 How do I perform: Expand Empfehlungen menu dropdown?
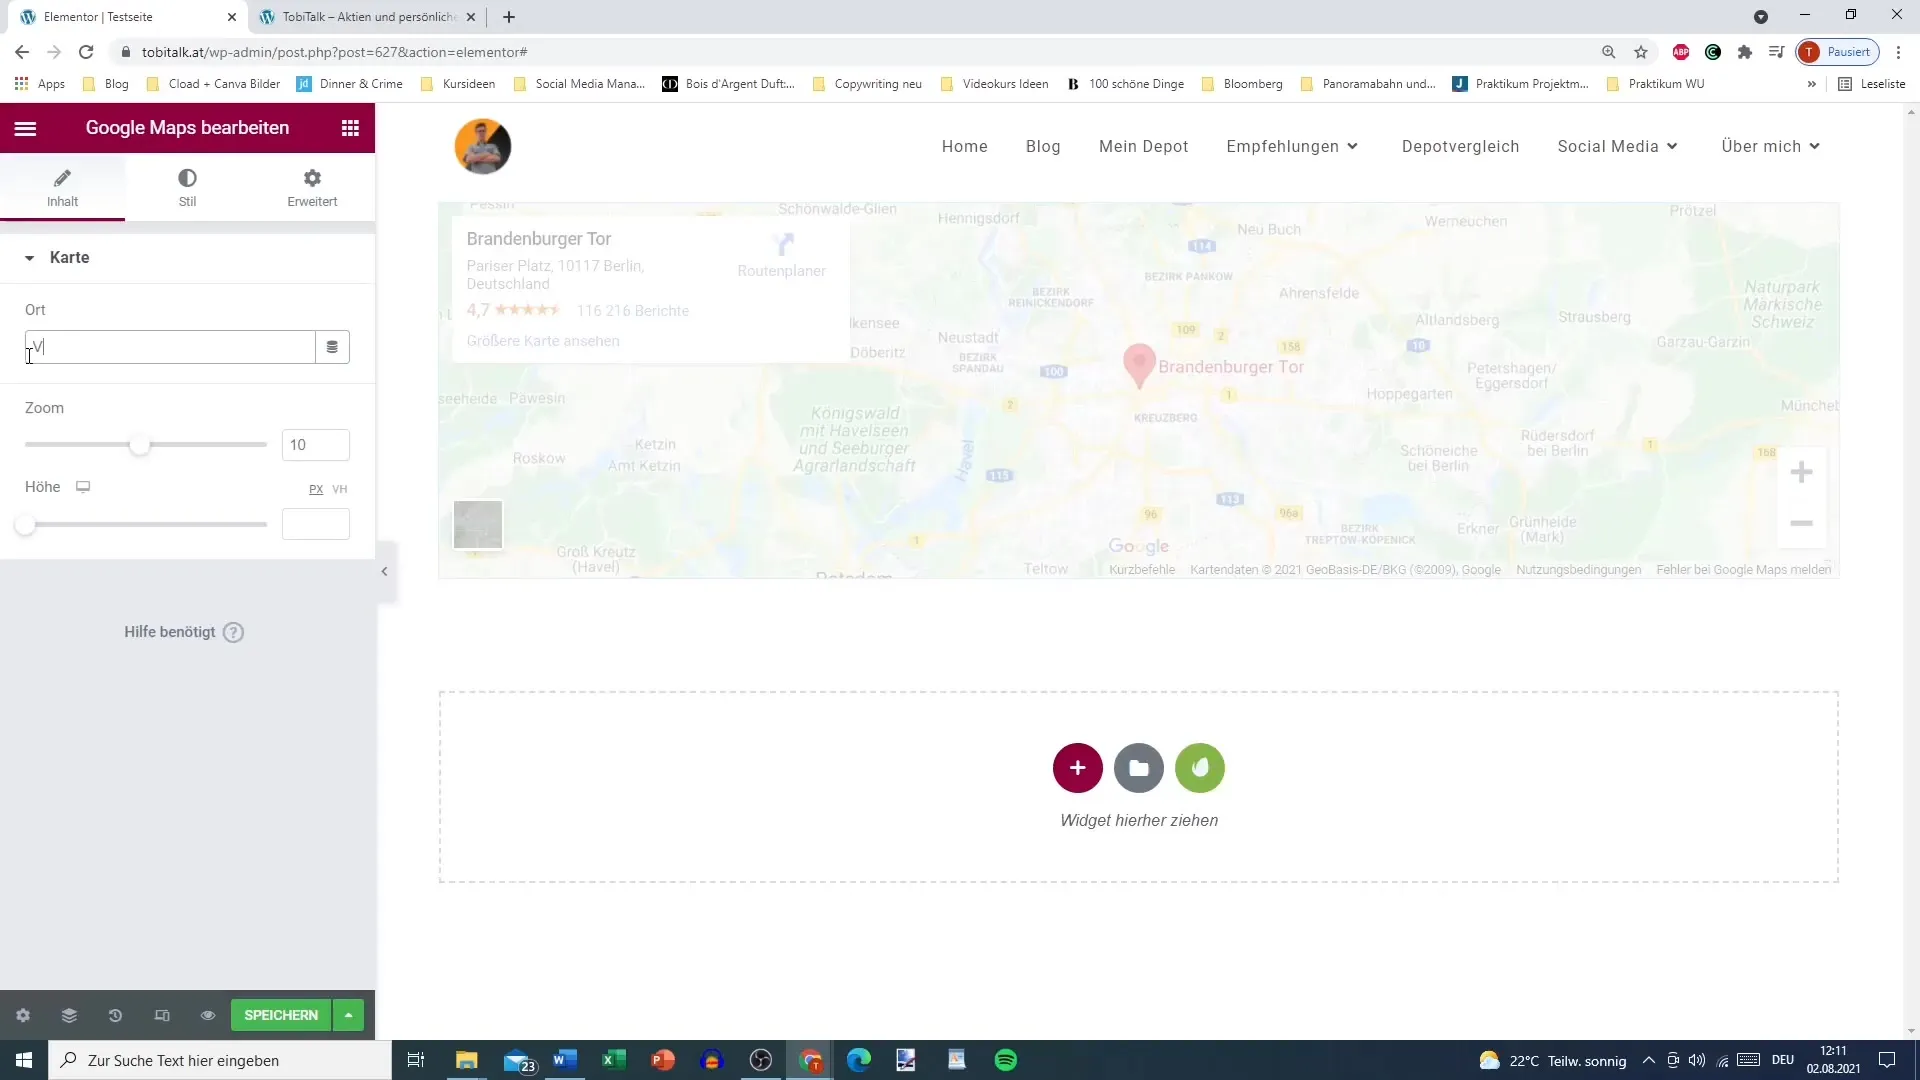click(x=1353, y=146)
